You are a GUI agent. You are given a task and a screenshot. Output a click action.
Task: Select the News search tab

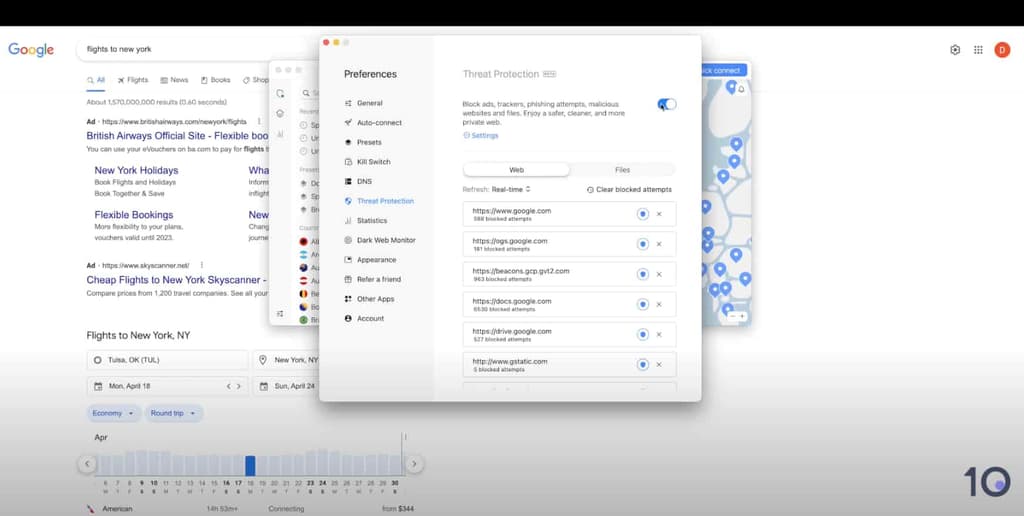coord(174,80)
